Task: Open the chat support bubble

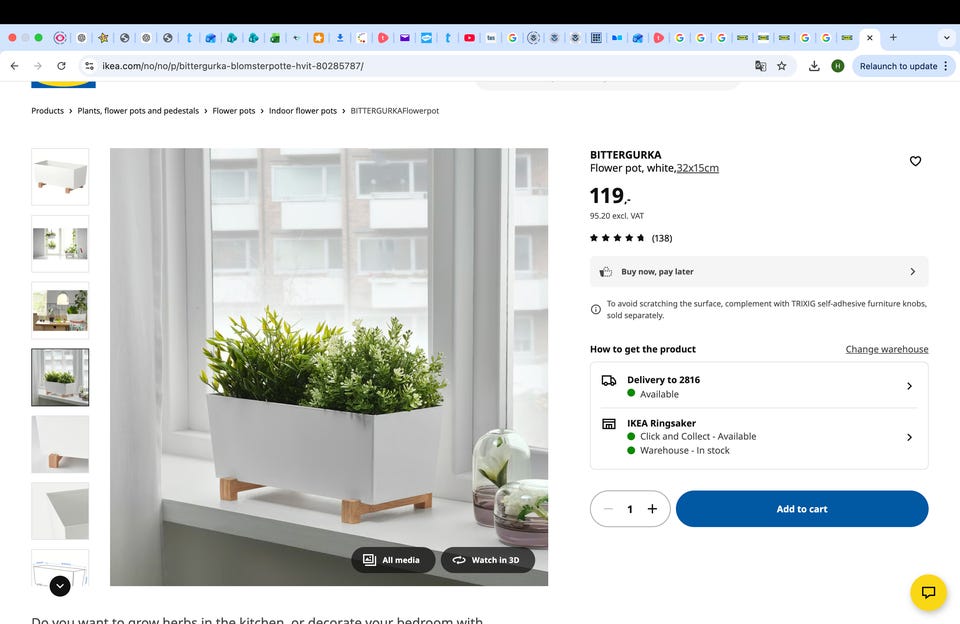Action: (928, 592)
